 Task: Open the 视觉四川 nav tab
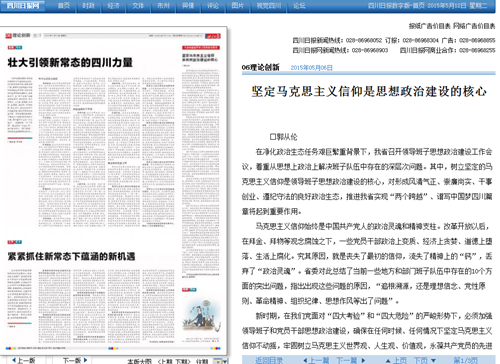pos(268,6)
